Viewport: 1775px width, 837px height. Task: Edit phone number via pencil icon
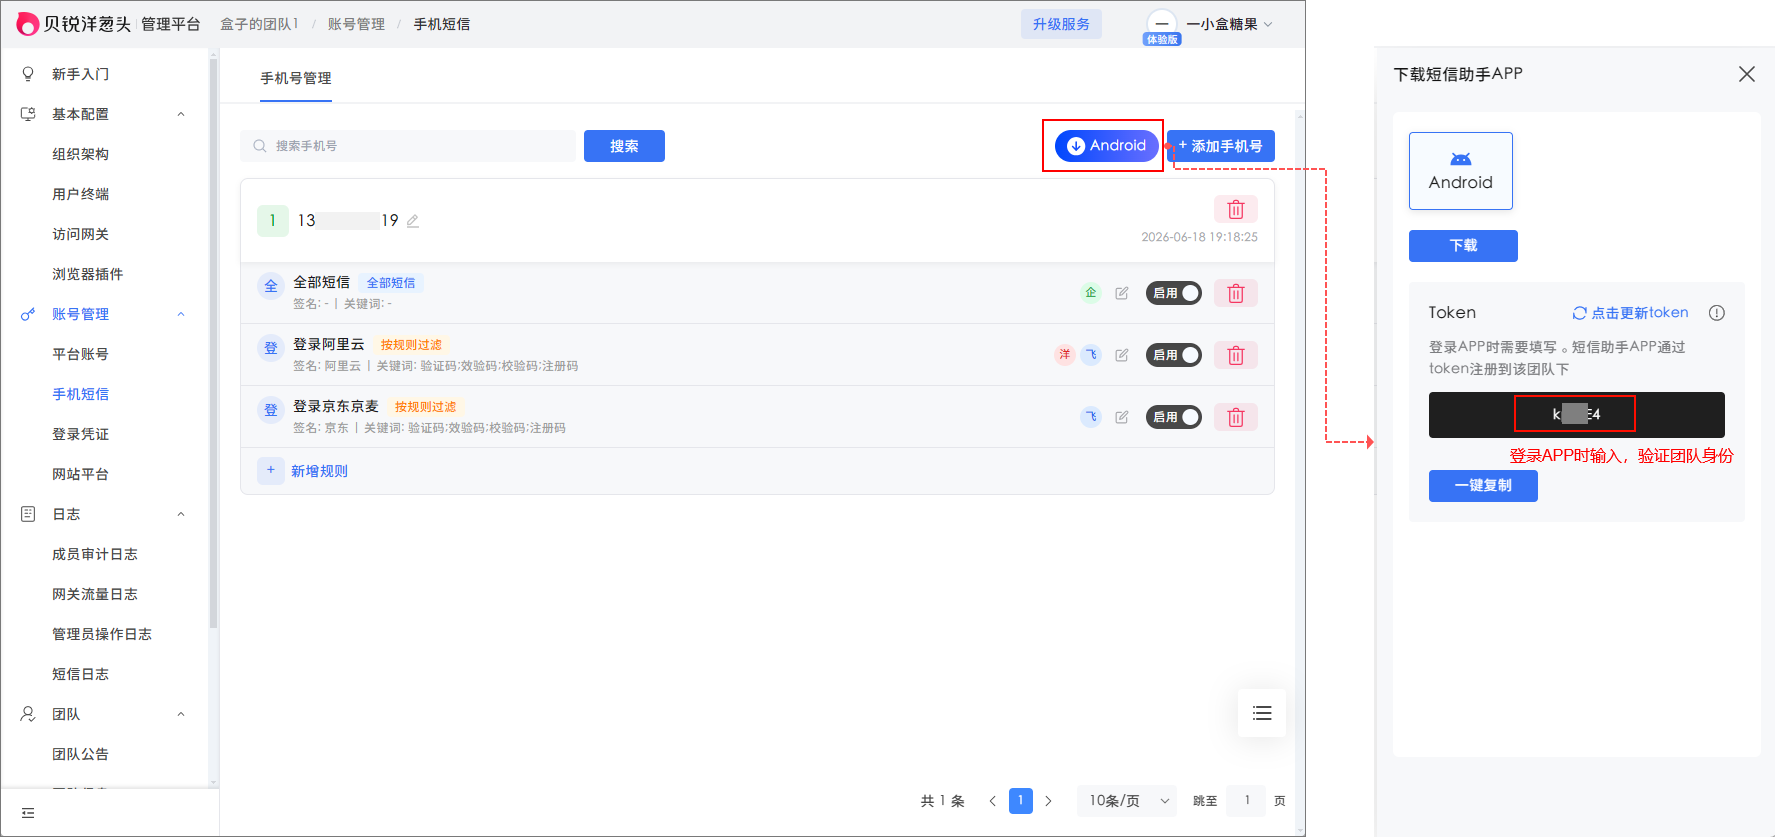[412, 221]
